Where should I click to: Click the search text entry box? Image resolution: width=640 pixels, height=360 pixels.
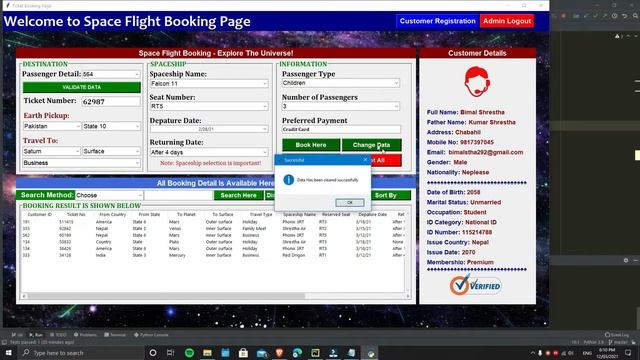pos(179,195)
